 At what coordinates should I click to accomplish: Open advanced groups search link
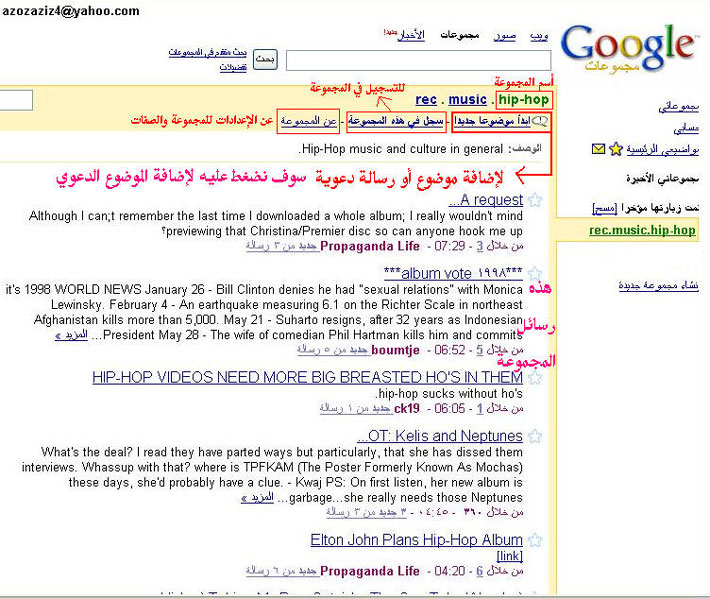pos(207,53)
